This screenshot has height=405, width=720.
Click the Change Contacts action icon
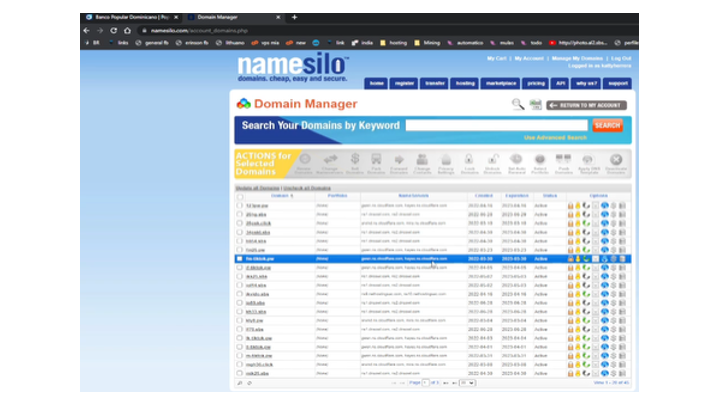tap(422, 159)
